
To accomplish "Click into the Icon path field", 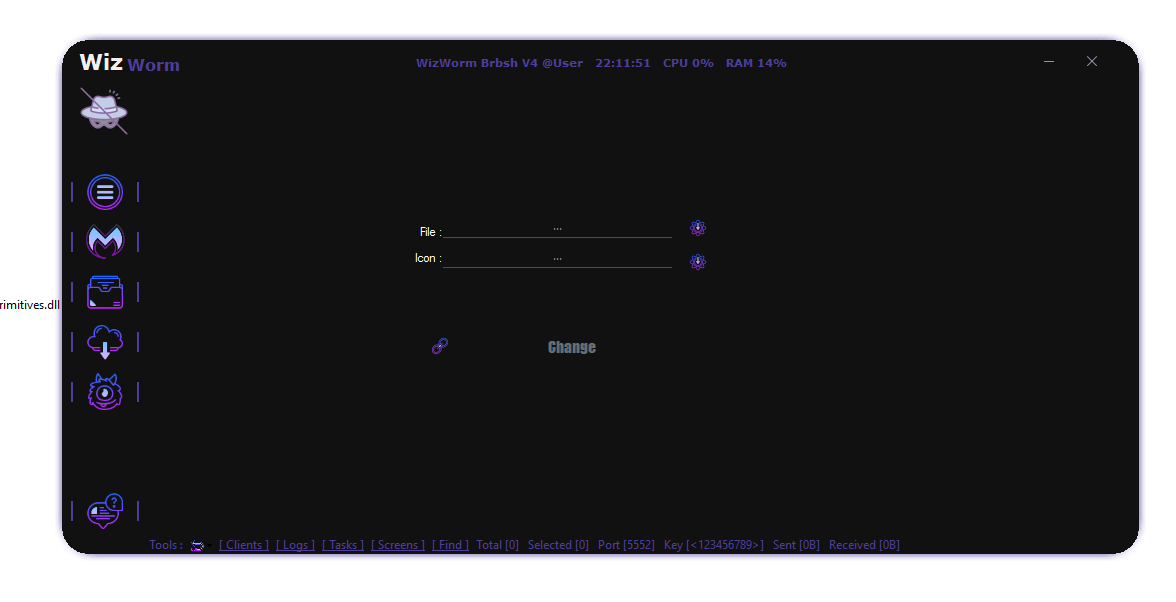I will [x=557, y=259].
